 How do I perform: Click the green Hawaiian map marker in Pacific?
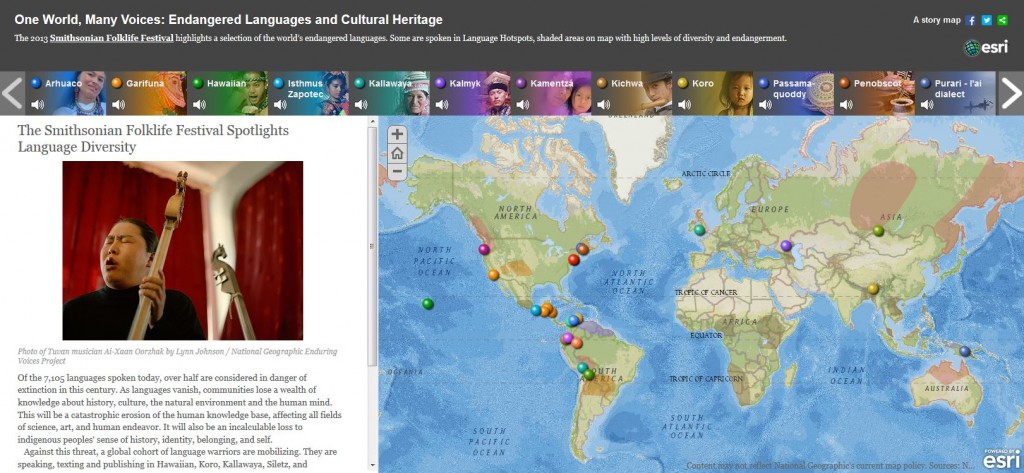pyautogui.click(x=428, y=304)
